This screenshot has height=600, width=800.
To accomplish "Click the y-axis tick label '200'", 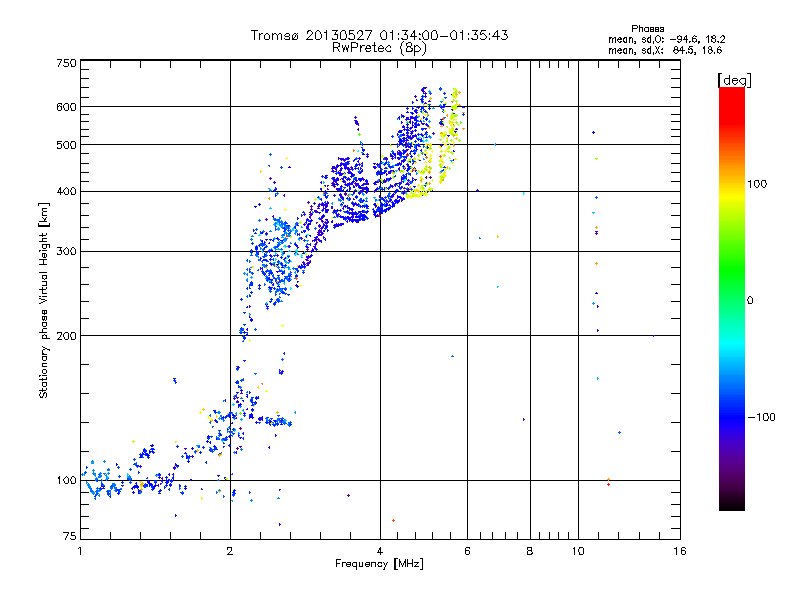I will 66,336.
